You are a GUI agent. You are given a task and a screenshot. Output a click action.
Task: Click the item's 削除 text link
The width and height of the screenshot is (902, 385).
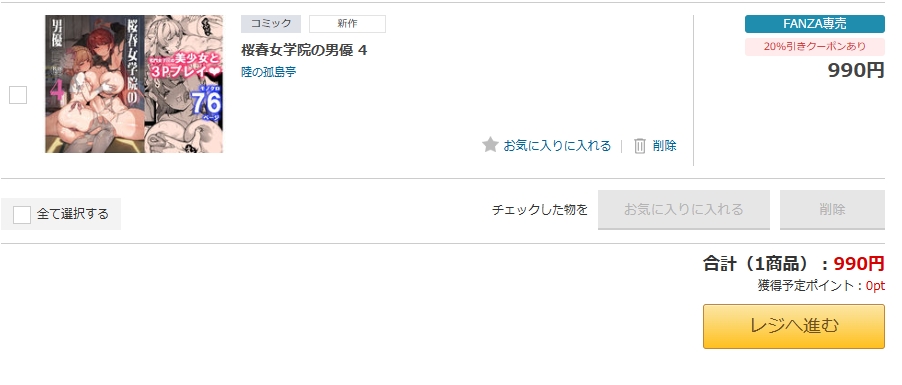pos(664,146)
